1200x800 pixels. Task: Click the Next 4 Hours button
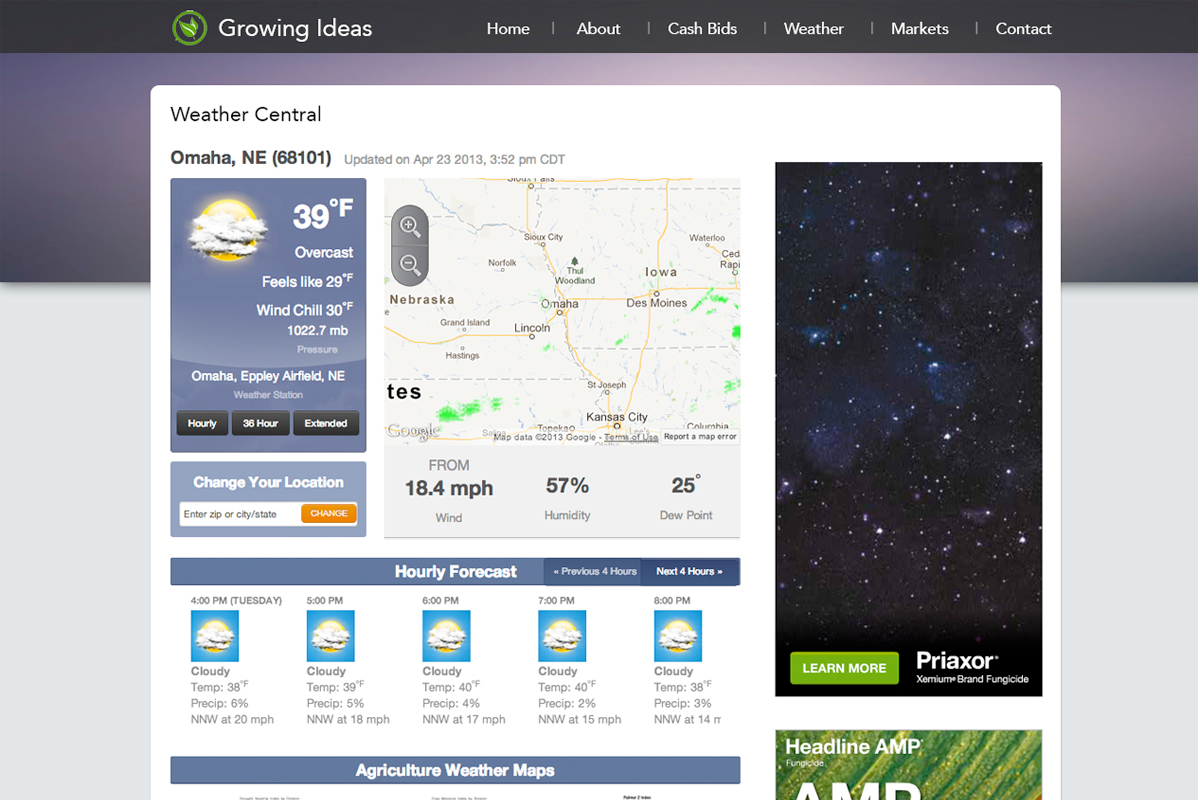click(689, 572)
